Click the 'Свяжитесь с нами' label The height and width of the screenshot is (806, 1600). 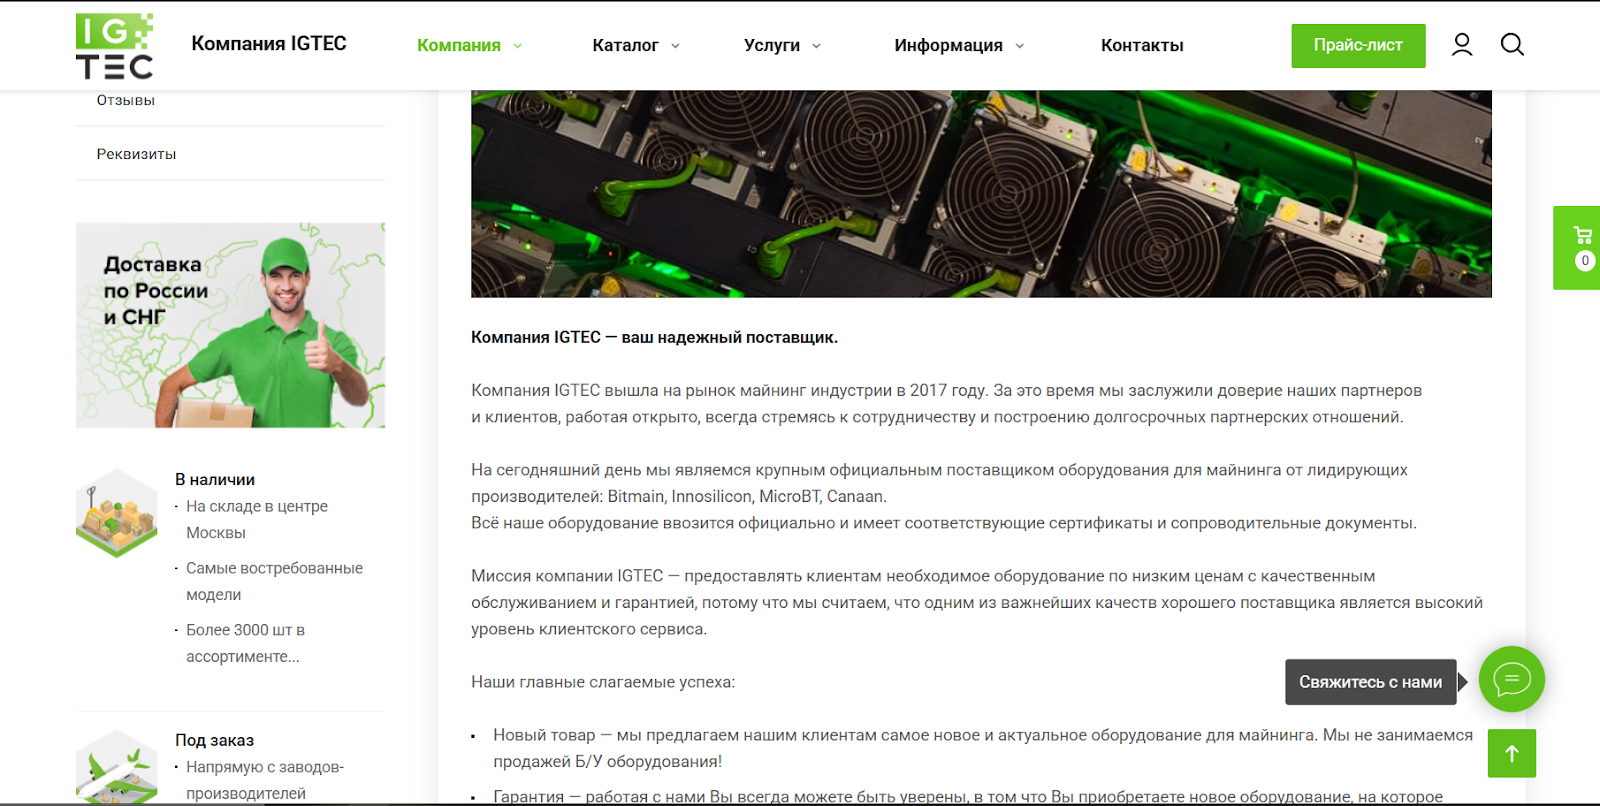pyautogui.click(x=1370, y=682)
